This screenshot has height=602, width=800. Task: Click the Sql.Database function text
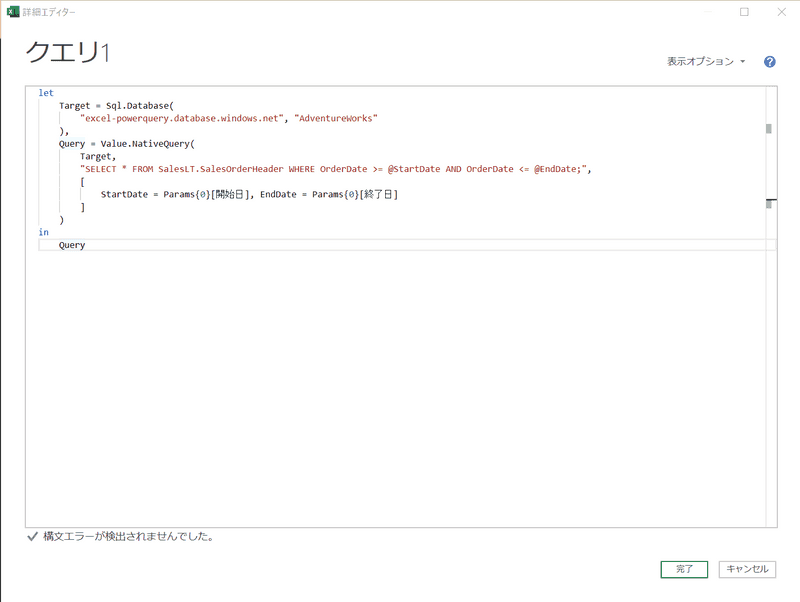tap(139, 106)
